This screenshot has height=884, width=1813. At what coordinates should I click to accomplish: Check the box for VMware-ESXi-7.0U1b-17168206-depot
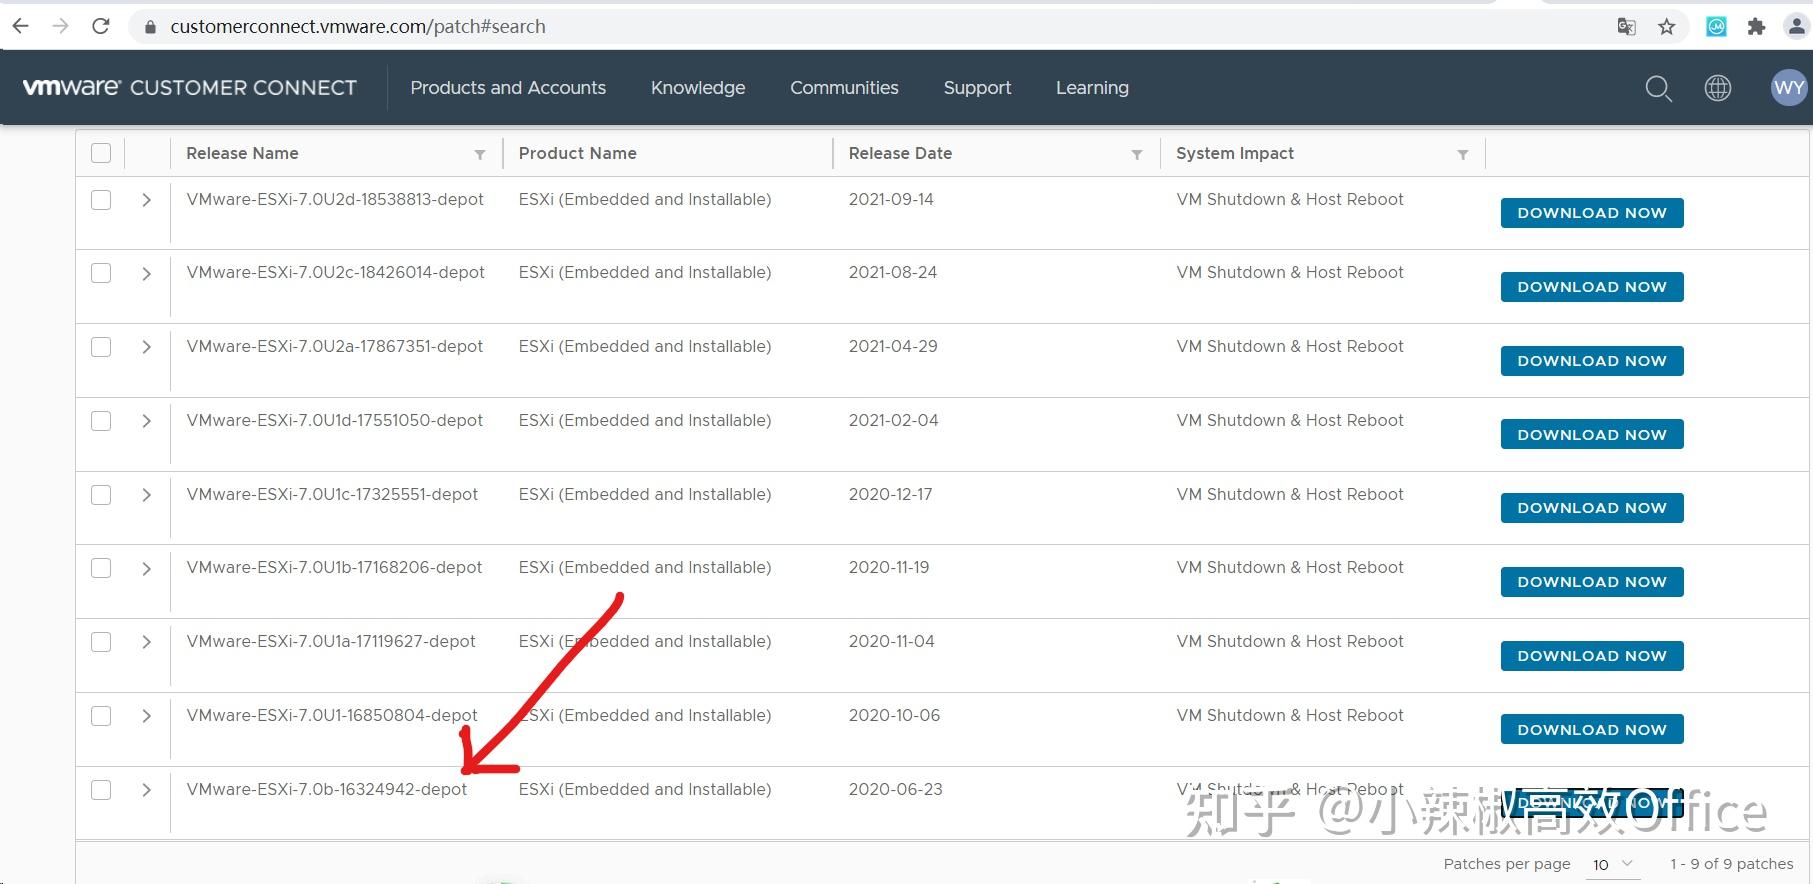tap(101, 568)
